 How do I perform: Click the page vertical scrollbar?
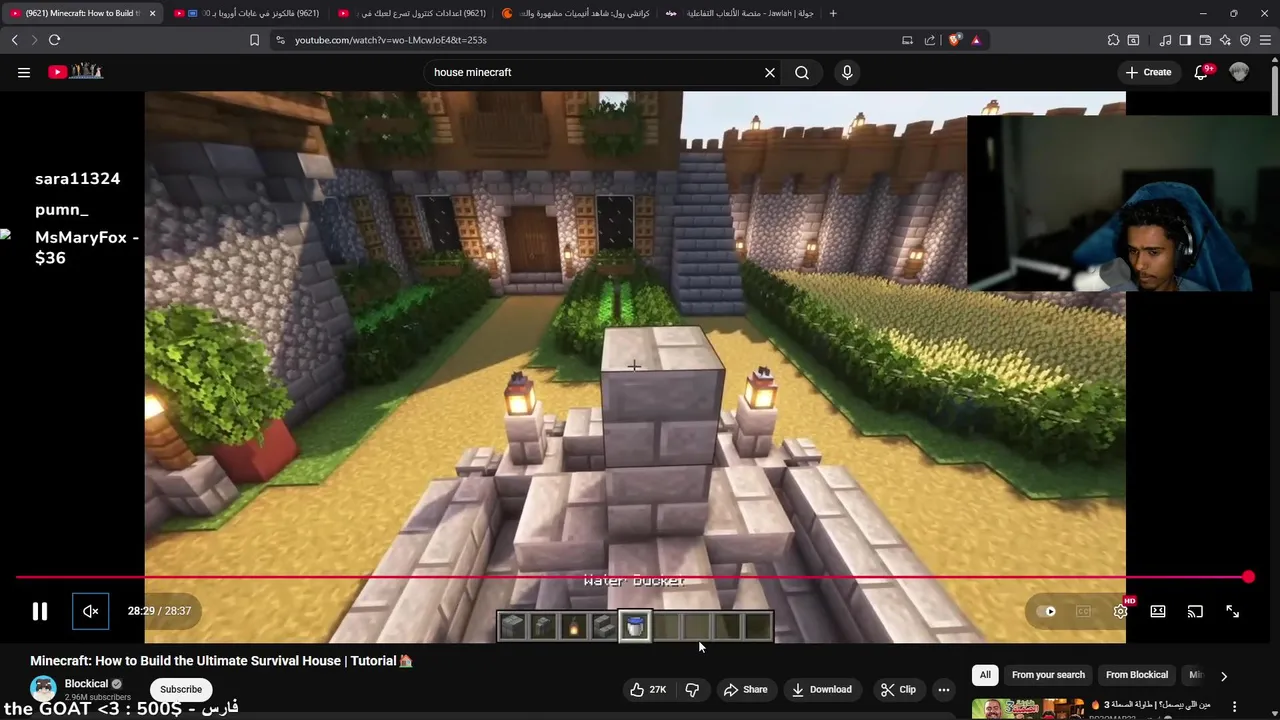(1274, 90)
